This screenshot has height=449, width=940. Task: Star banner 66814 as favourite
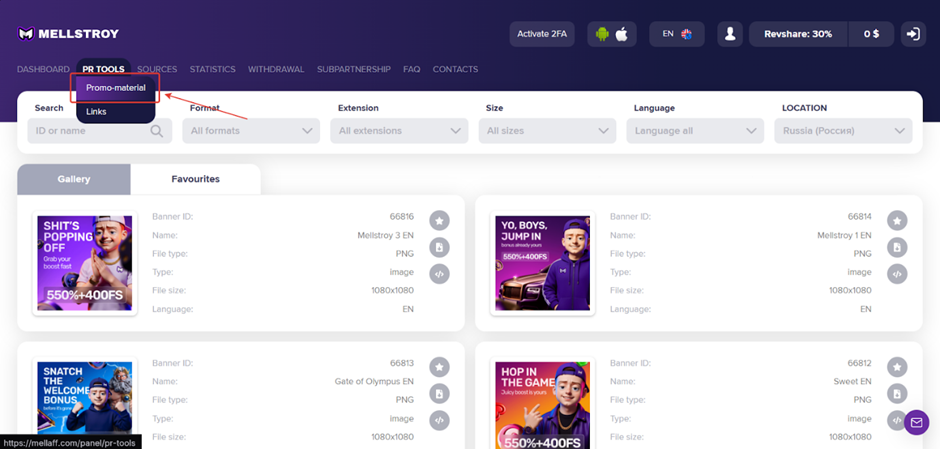[897, 220]
